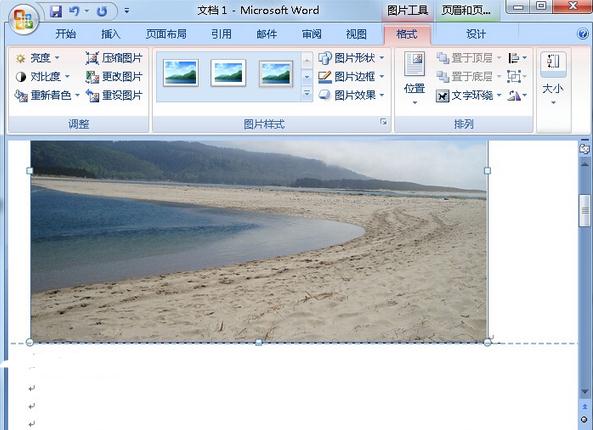Click the group objects icon
Viewport: 593px width, 430px height.
tap(517, 76)
